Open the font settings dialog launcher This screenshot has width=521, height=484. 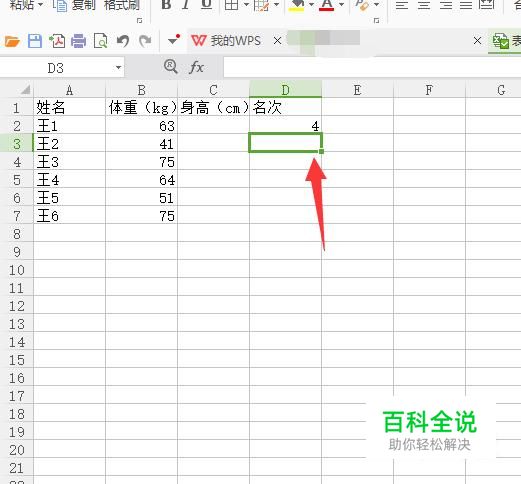pyautogui.click(x=376, y=21)
